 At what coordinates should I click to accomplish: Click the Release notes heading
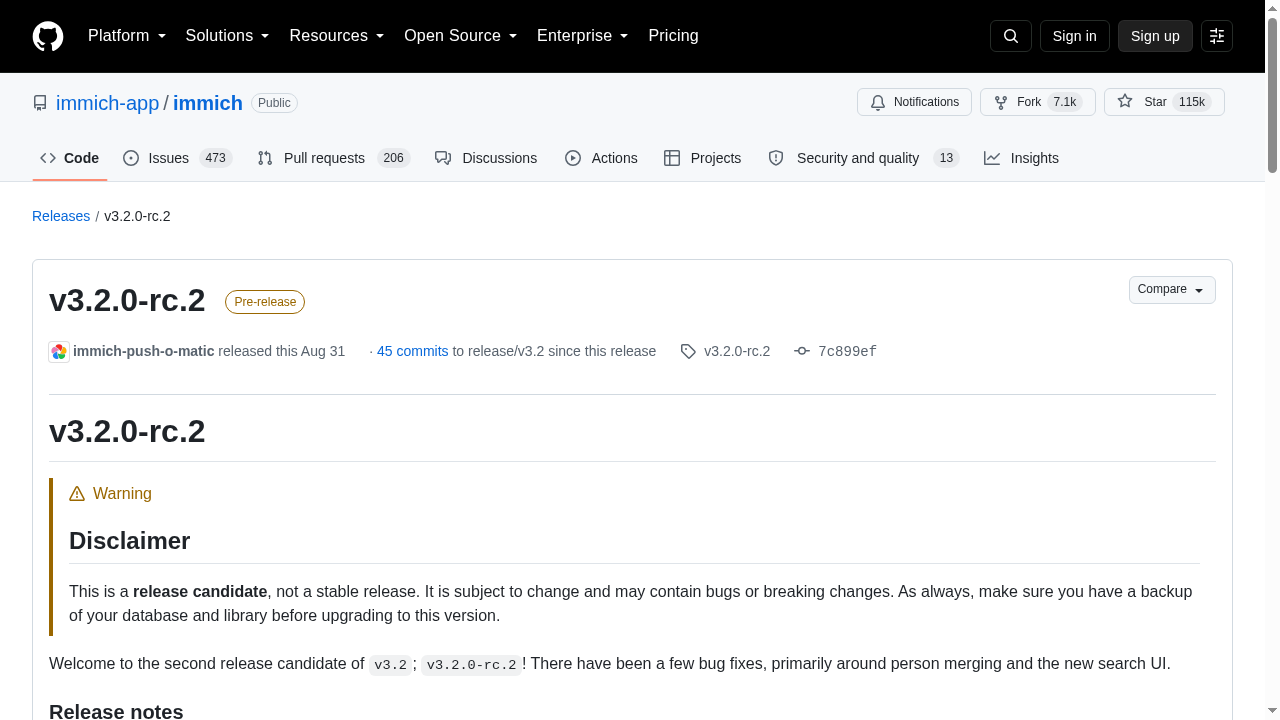click(116, 711)
